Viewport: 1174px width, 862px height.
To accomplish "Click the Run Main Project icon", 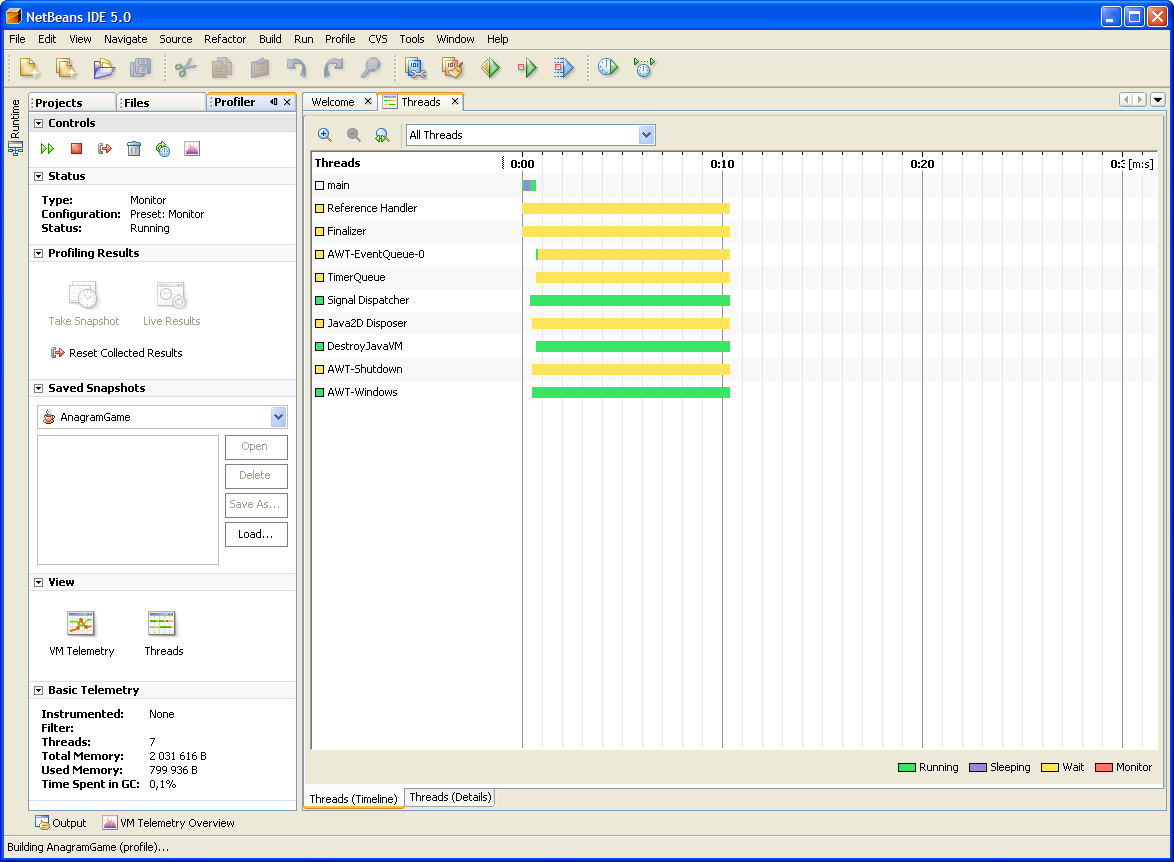I will click(x=490, y=68).
